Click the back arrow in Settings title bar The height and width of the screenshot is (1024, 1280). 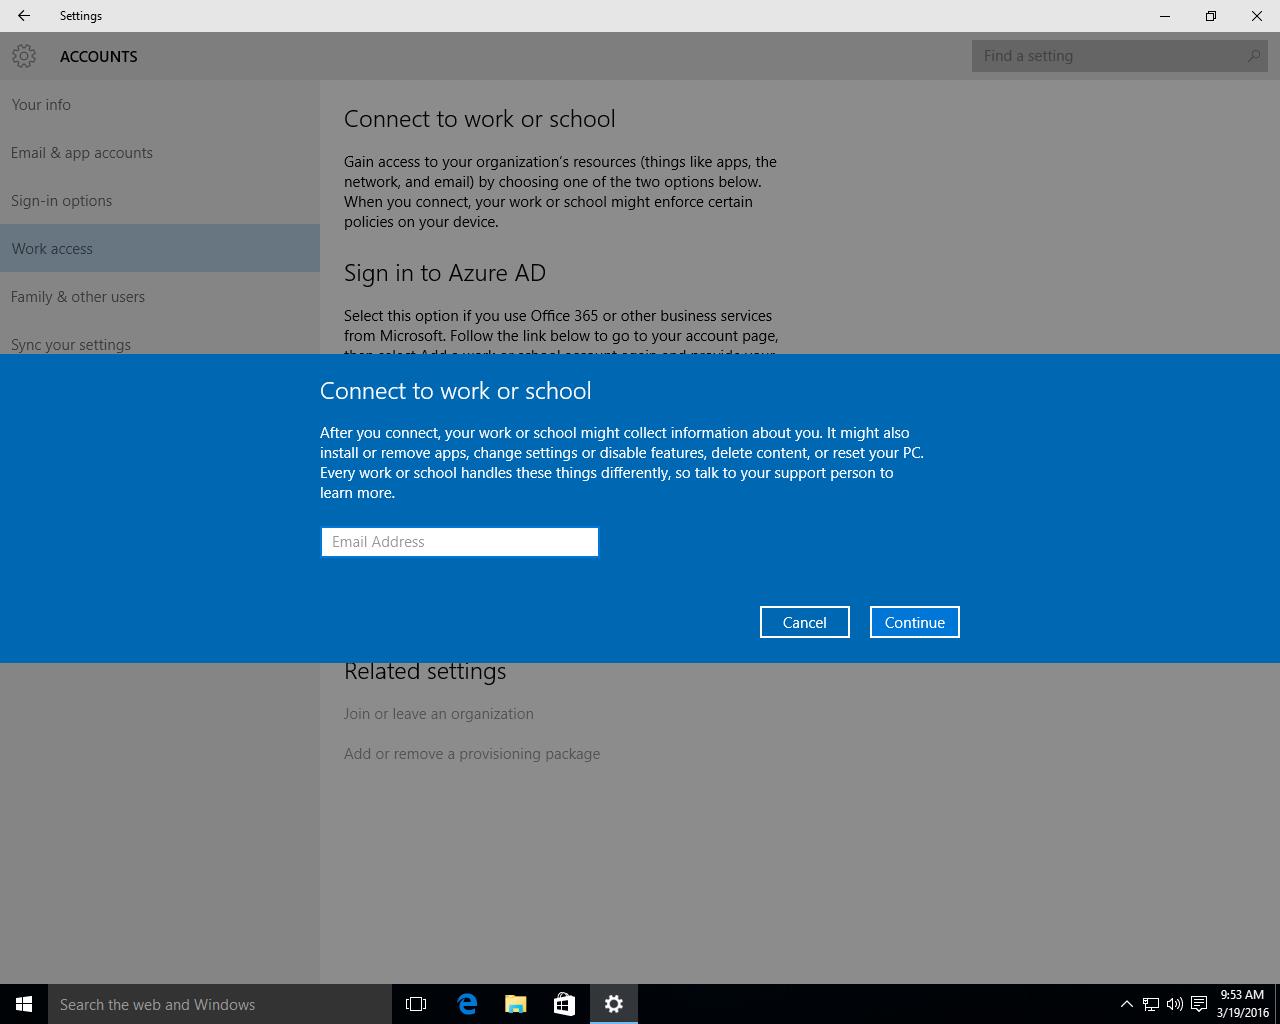coord(24,16)
